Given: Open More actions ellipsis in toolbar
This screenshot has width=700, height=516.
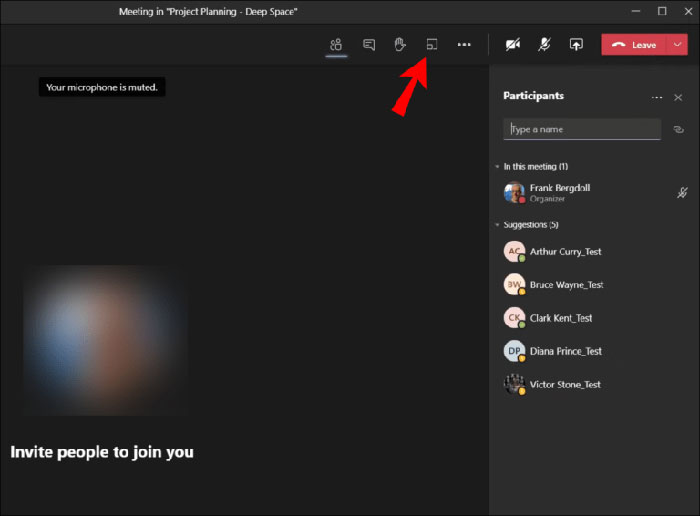Looking at the screenshot, I should 464,45.
